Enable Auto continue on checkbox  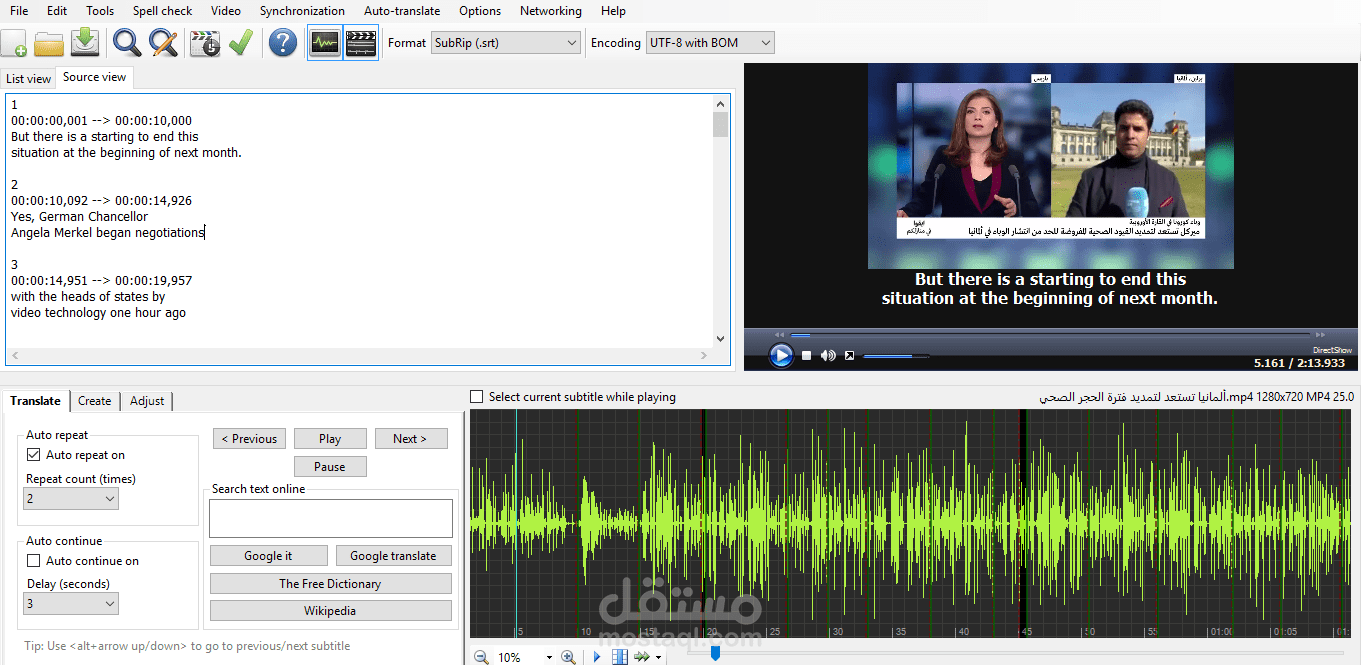click(33, 561)
